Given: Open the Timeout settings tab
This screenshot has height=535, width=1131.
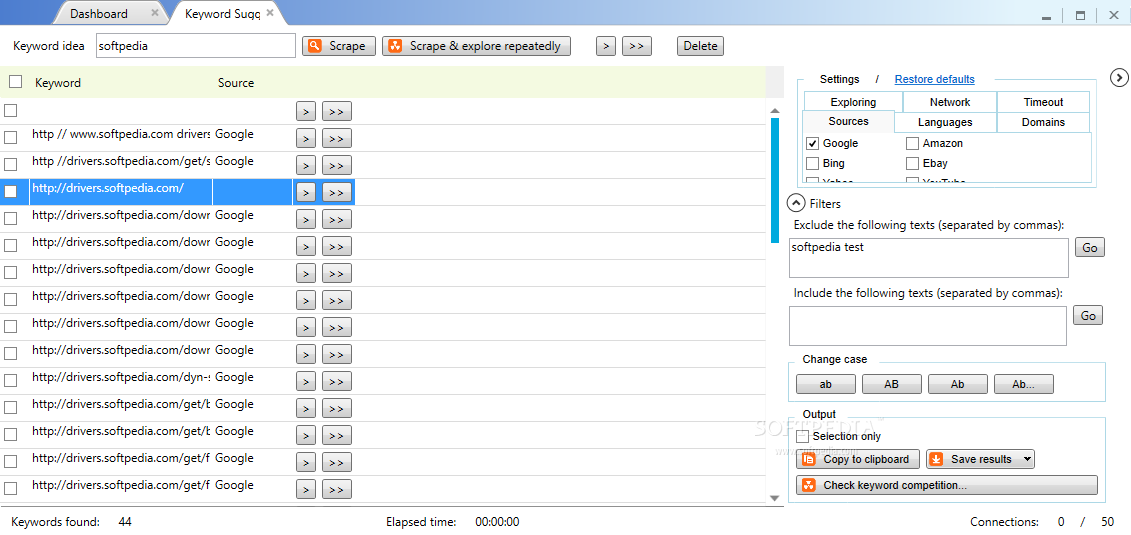Looking at the screenshot, I should [x=1043, y=102].
